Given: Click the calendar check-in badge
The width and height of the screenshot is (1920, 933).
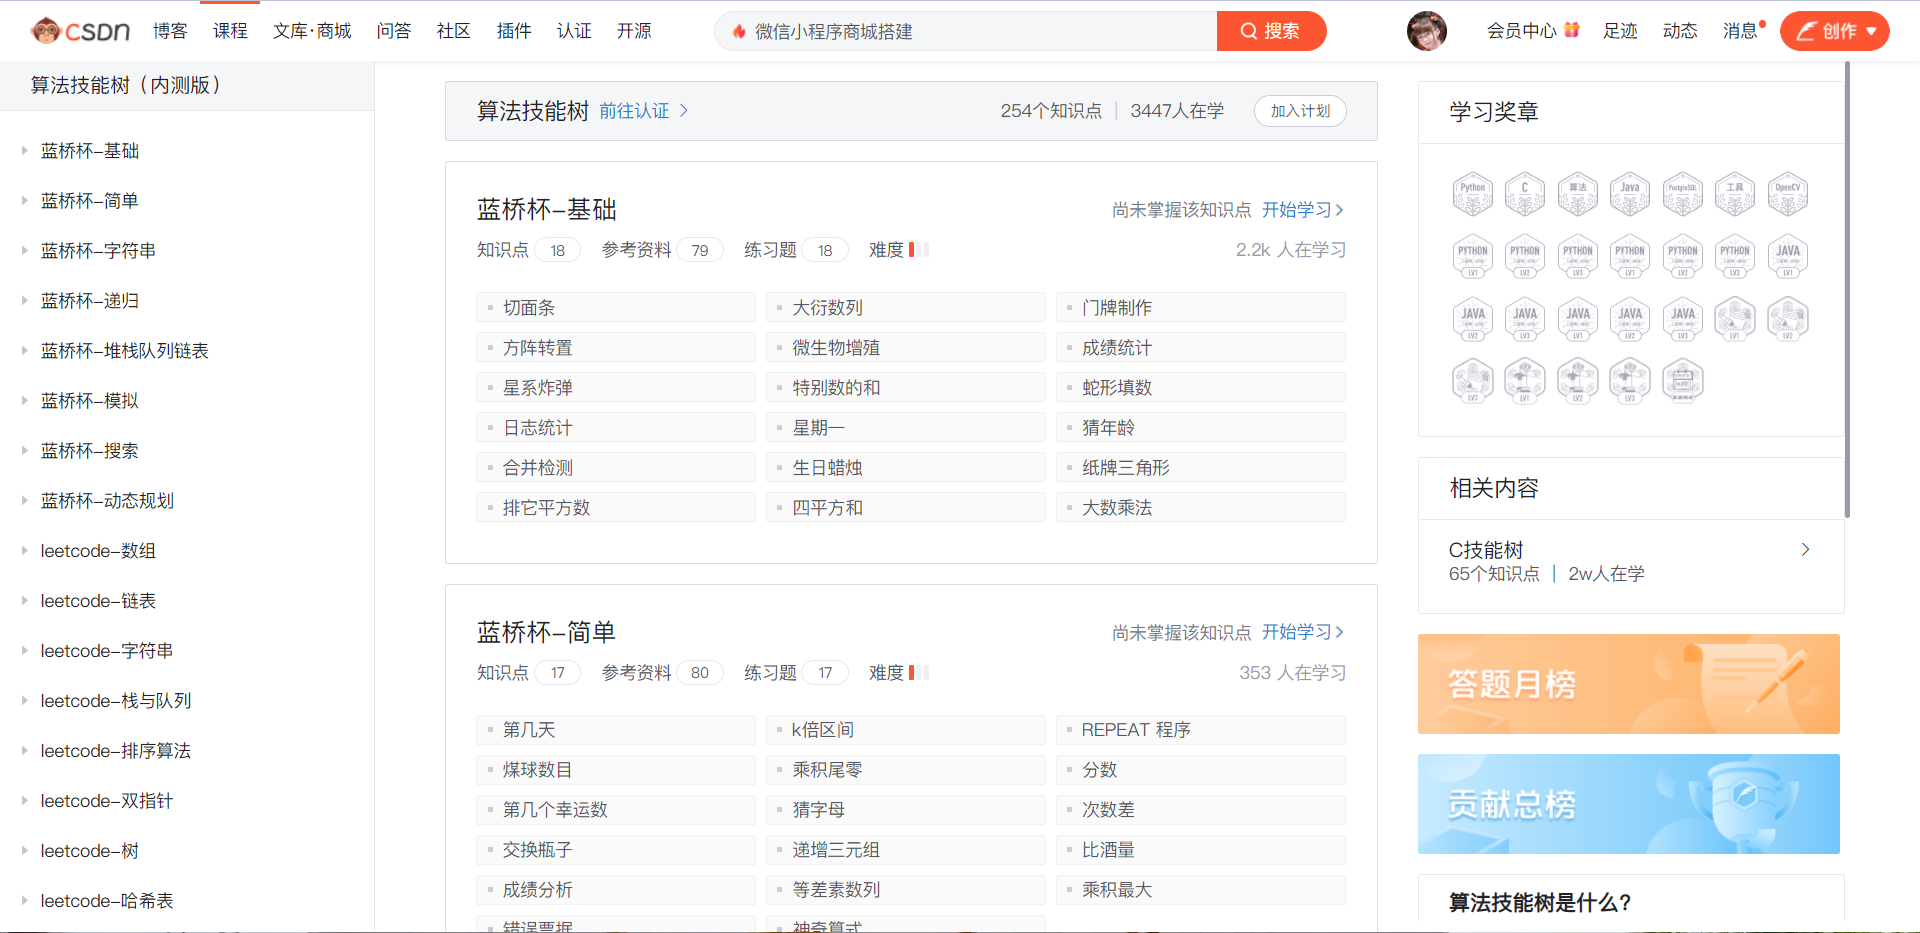Looking at the screenshot, I should (x=1683, y=381).
